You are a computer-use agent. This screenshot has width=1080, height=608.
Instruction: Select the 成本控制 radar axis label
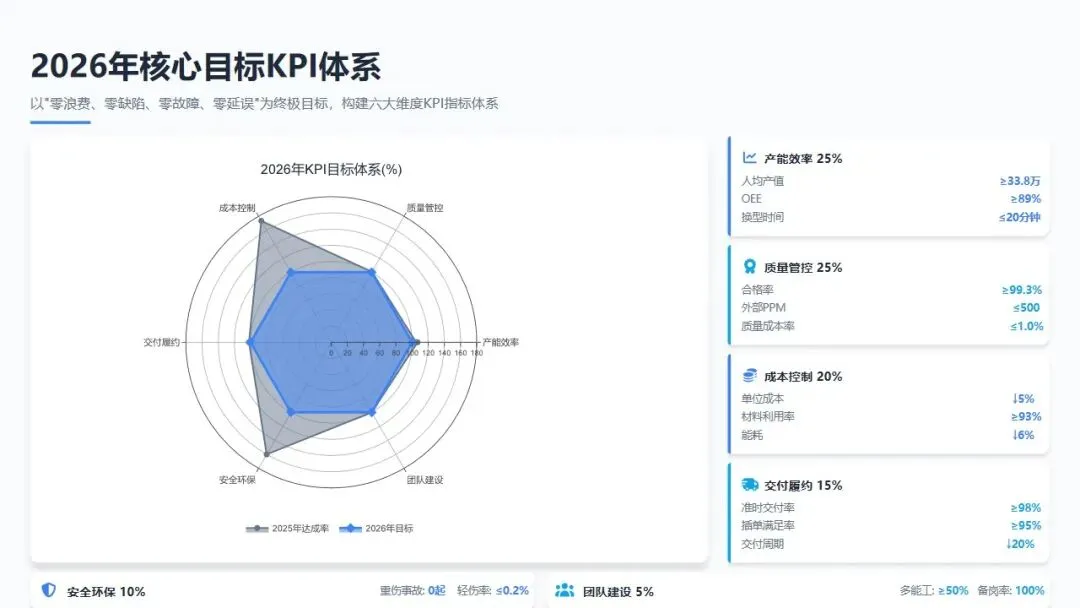click(x=237, y=207)
